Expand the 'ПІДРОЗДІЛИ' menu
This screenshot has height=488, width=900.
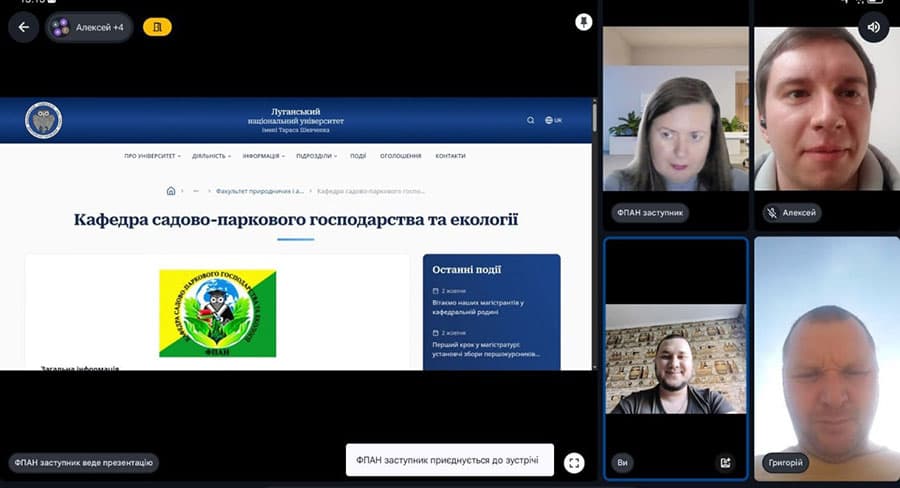click(x=316, y=156)
